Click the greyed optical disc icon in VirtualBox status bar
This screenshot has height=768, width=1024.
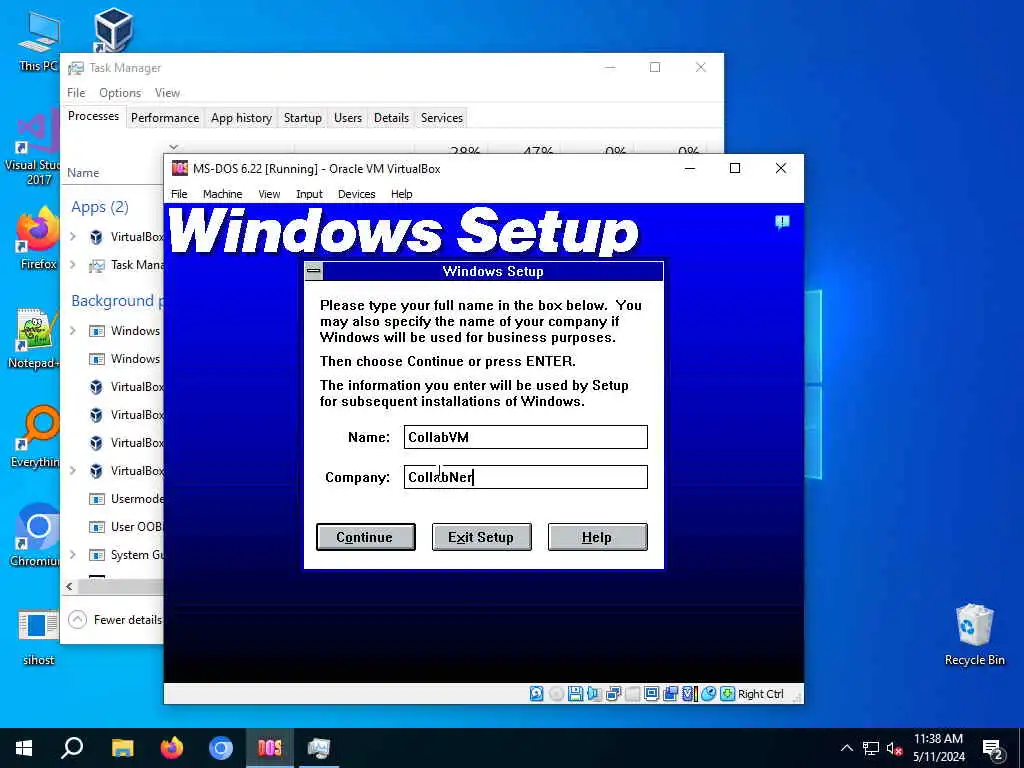click(556, 694)
